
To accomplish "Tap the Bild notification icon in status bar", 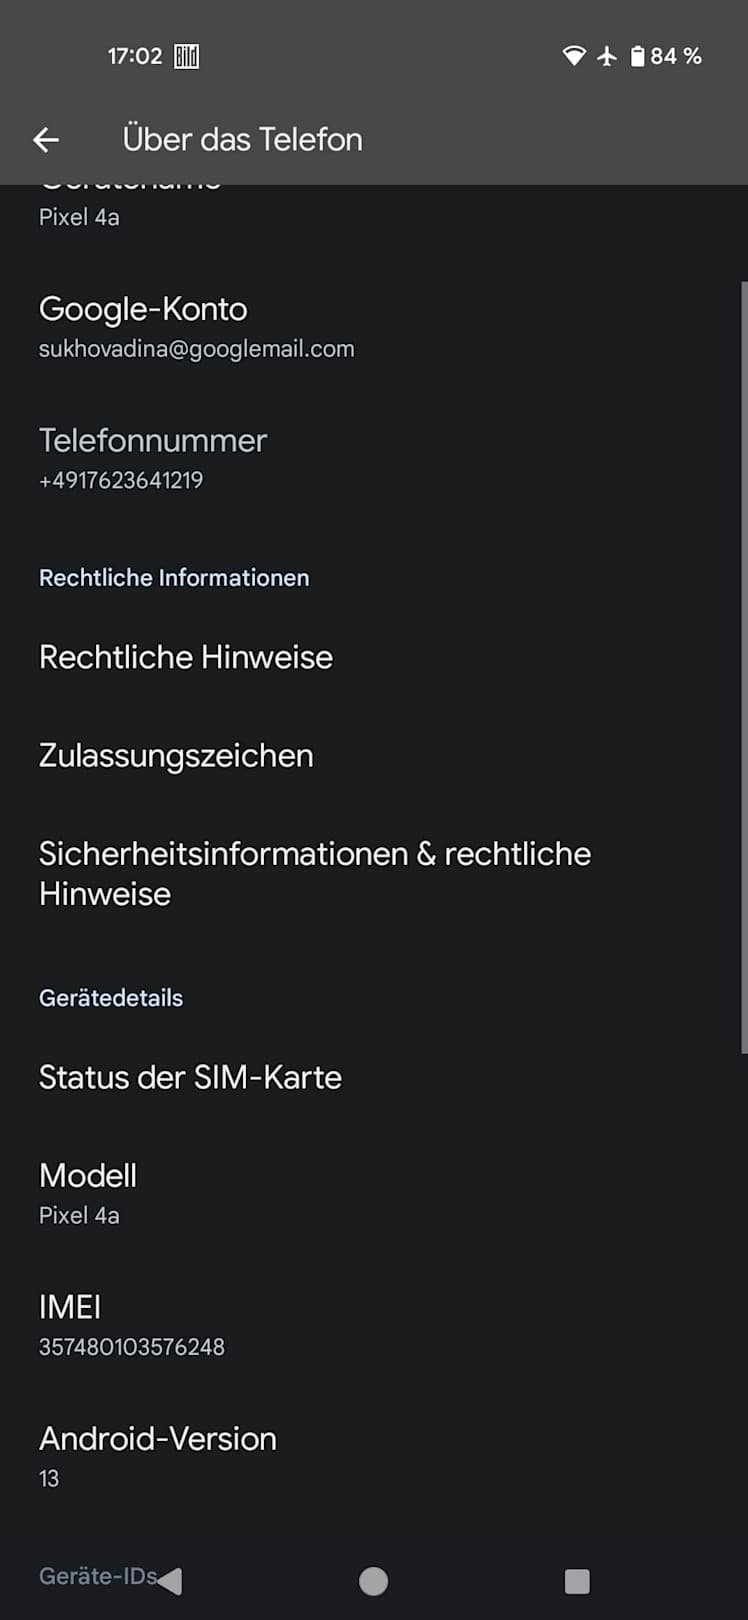I will pos(186,56).
